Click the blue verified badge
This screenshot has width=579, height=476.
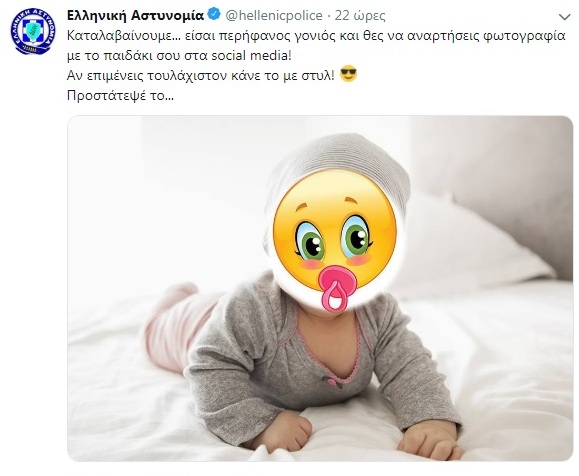(x=214, y=15)
